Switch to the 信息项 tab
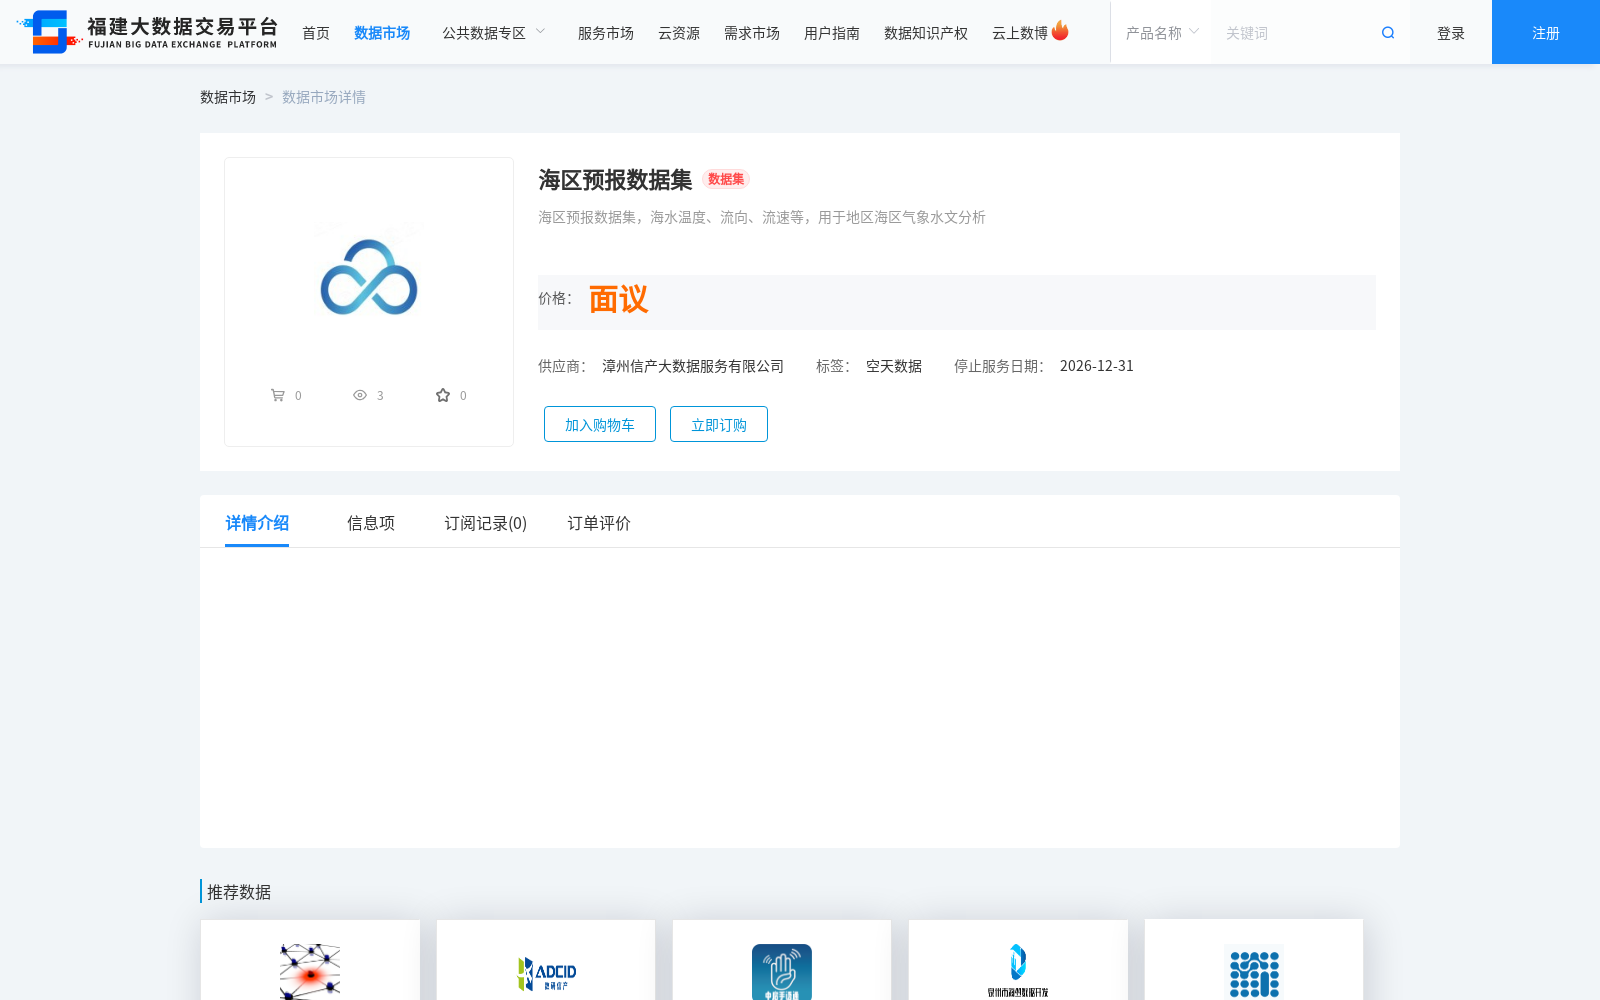The image size is (1600, 1000). (371, 523)
